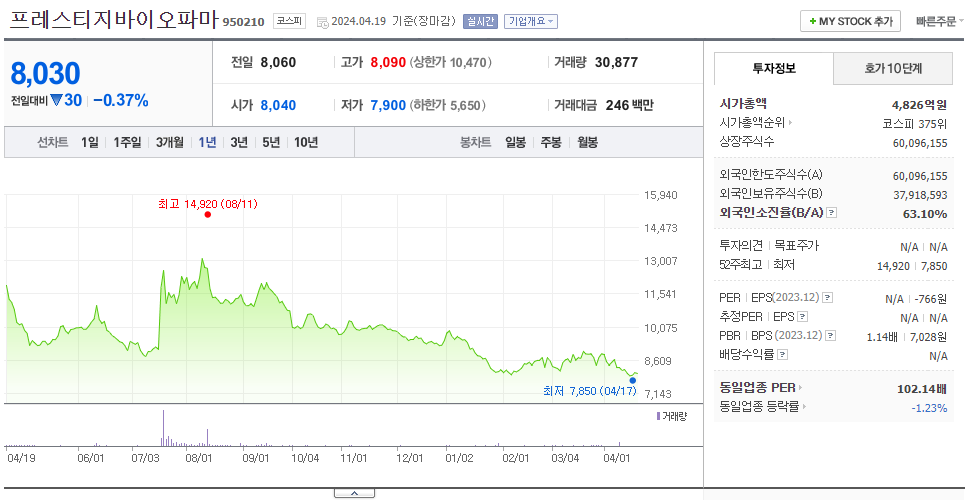968x500 pixels.
Task: Click the 외국인보유주식수 value 37,918,593
Action: [920, 195]
